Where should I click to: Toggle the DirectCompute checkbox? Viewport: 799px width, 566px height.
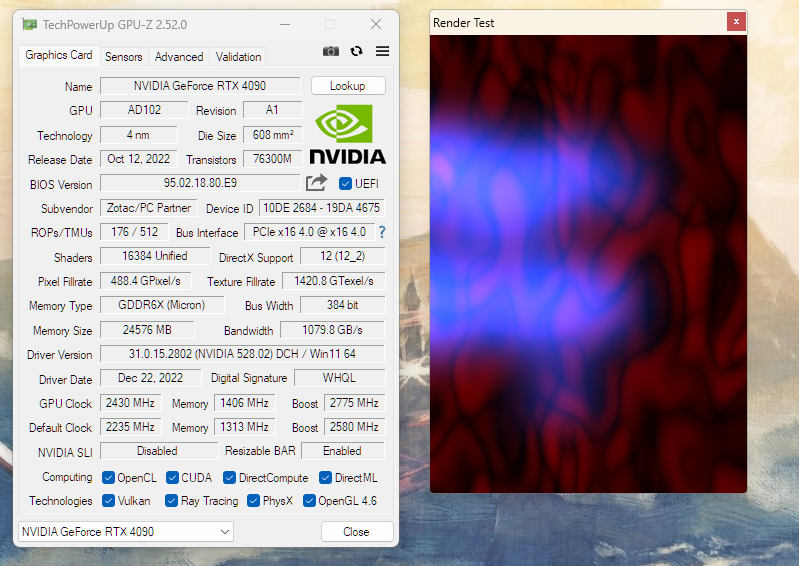(x=229, y=477)
